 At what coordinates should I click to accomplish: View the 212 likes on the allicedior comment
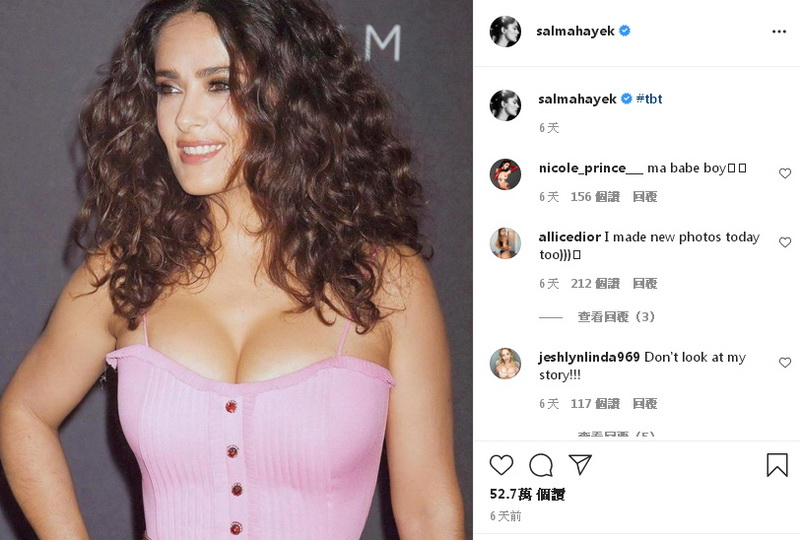point(595,283)
